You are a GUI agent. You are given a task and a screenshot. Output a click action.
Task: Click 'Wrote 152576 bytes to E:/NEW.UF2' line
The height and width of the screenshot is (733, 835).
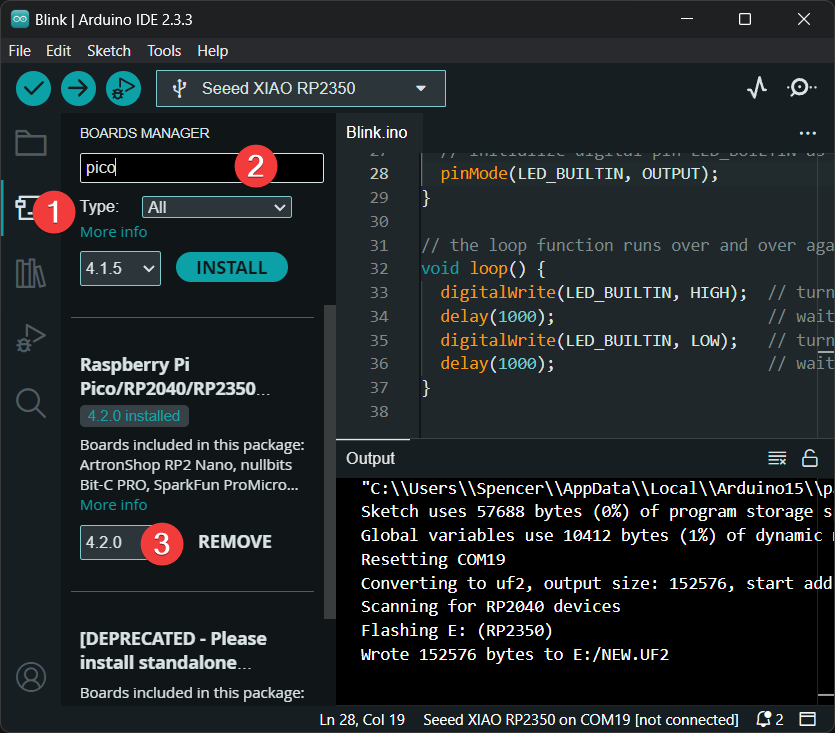tap(514, 654)
